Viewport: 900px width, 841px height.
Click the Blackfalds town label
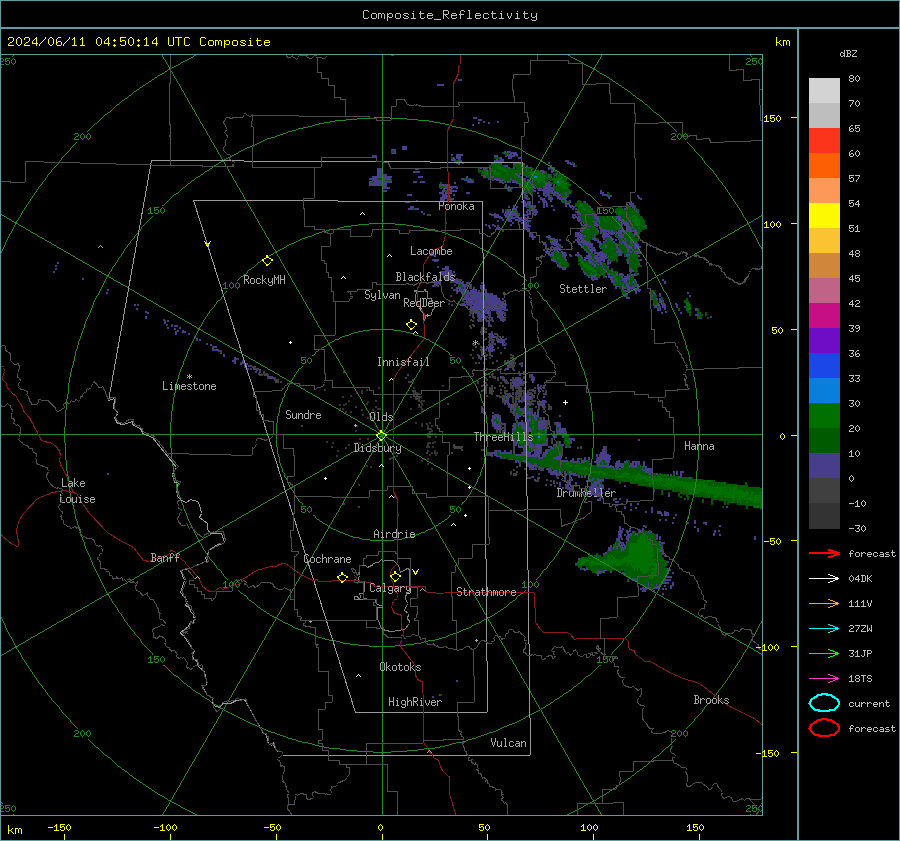(x=425, y=277)
